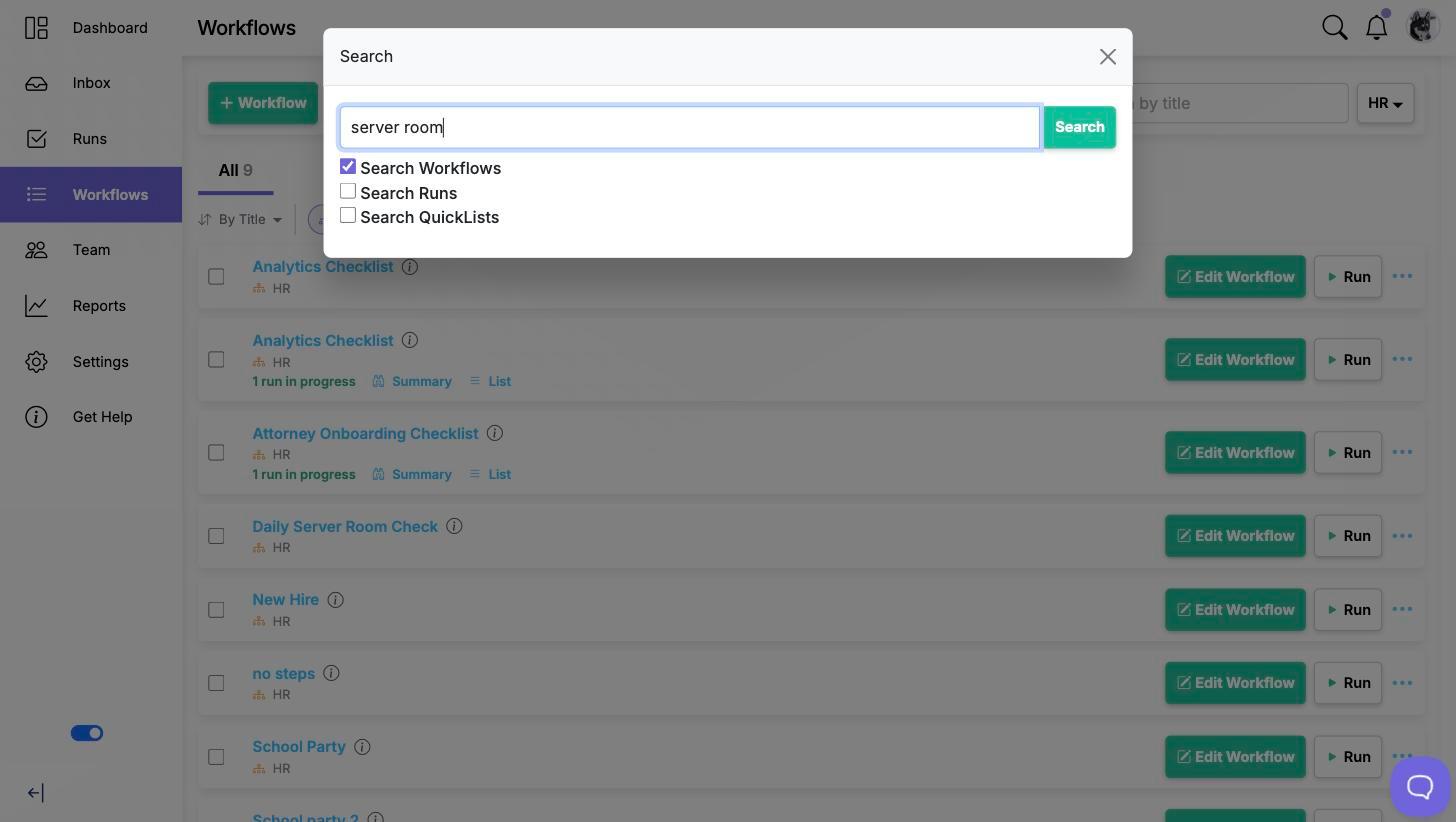
Task: Go to Inbox in sidebar
Action: tap(91, 83)
